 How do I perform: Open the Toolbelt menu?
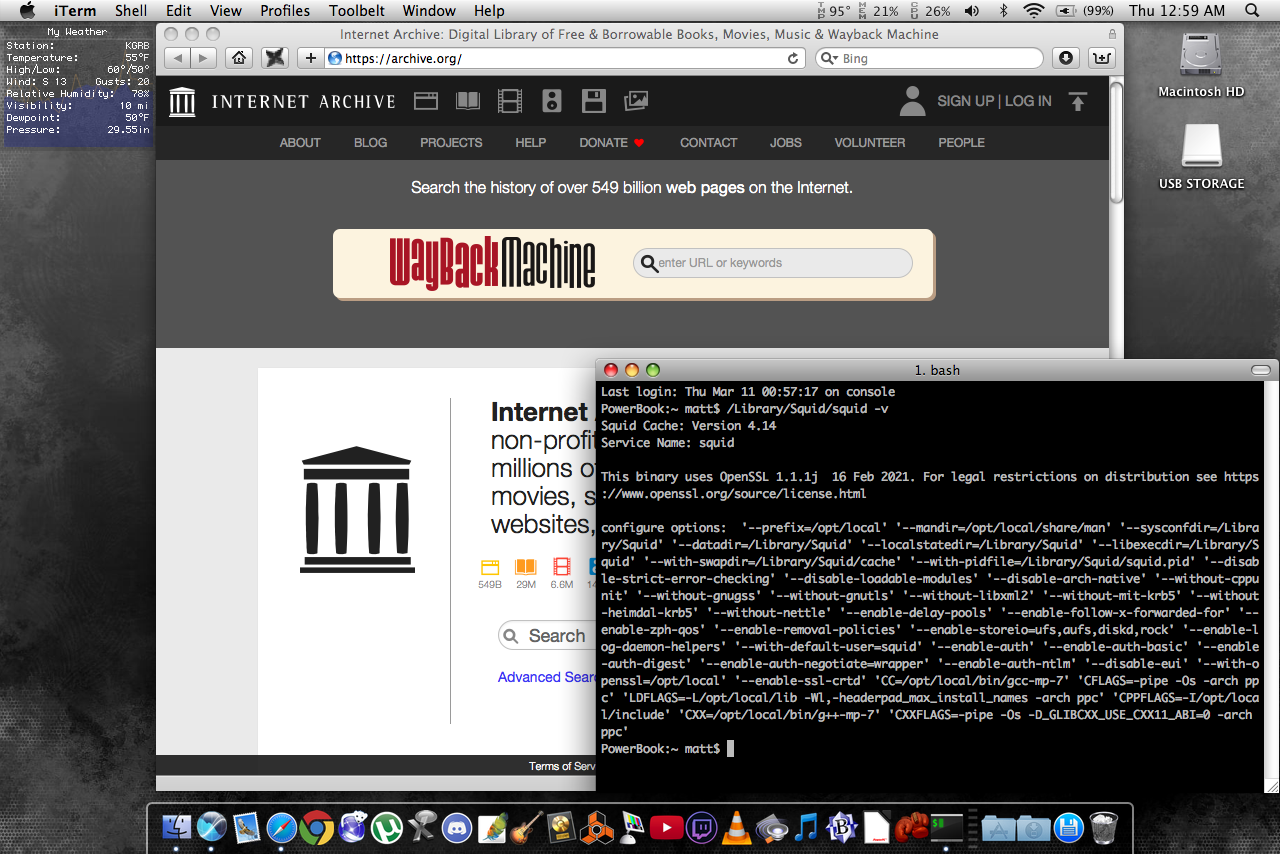pos(357,11)
